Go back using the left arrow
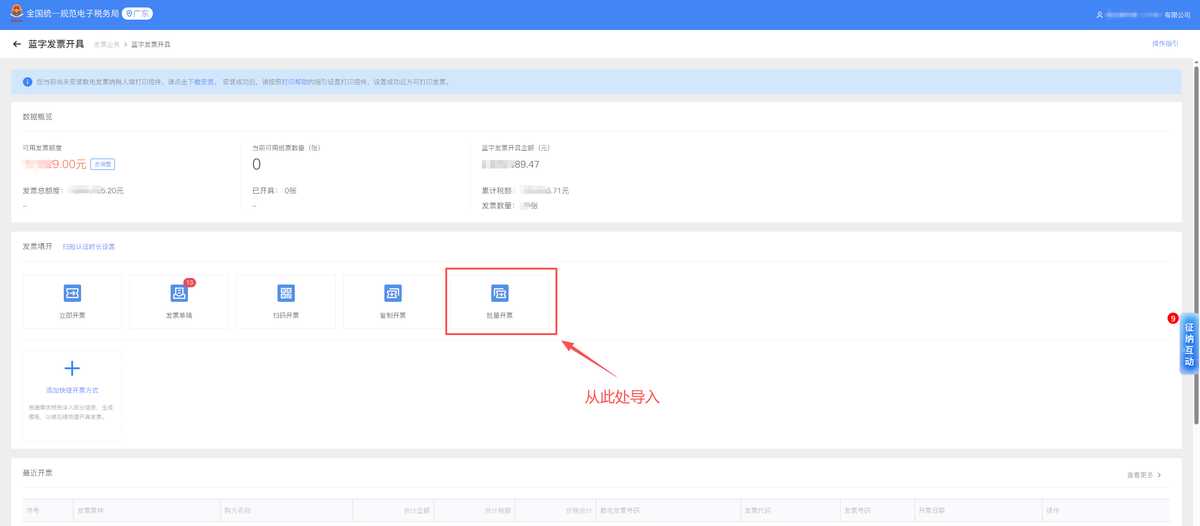This screenshot has width=1200, height=526. 17,44
